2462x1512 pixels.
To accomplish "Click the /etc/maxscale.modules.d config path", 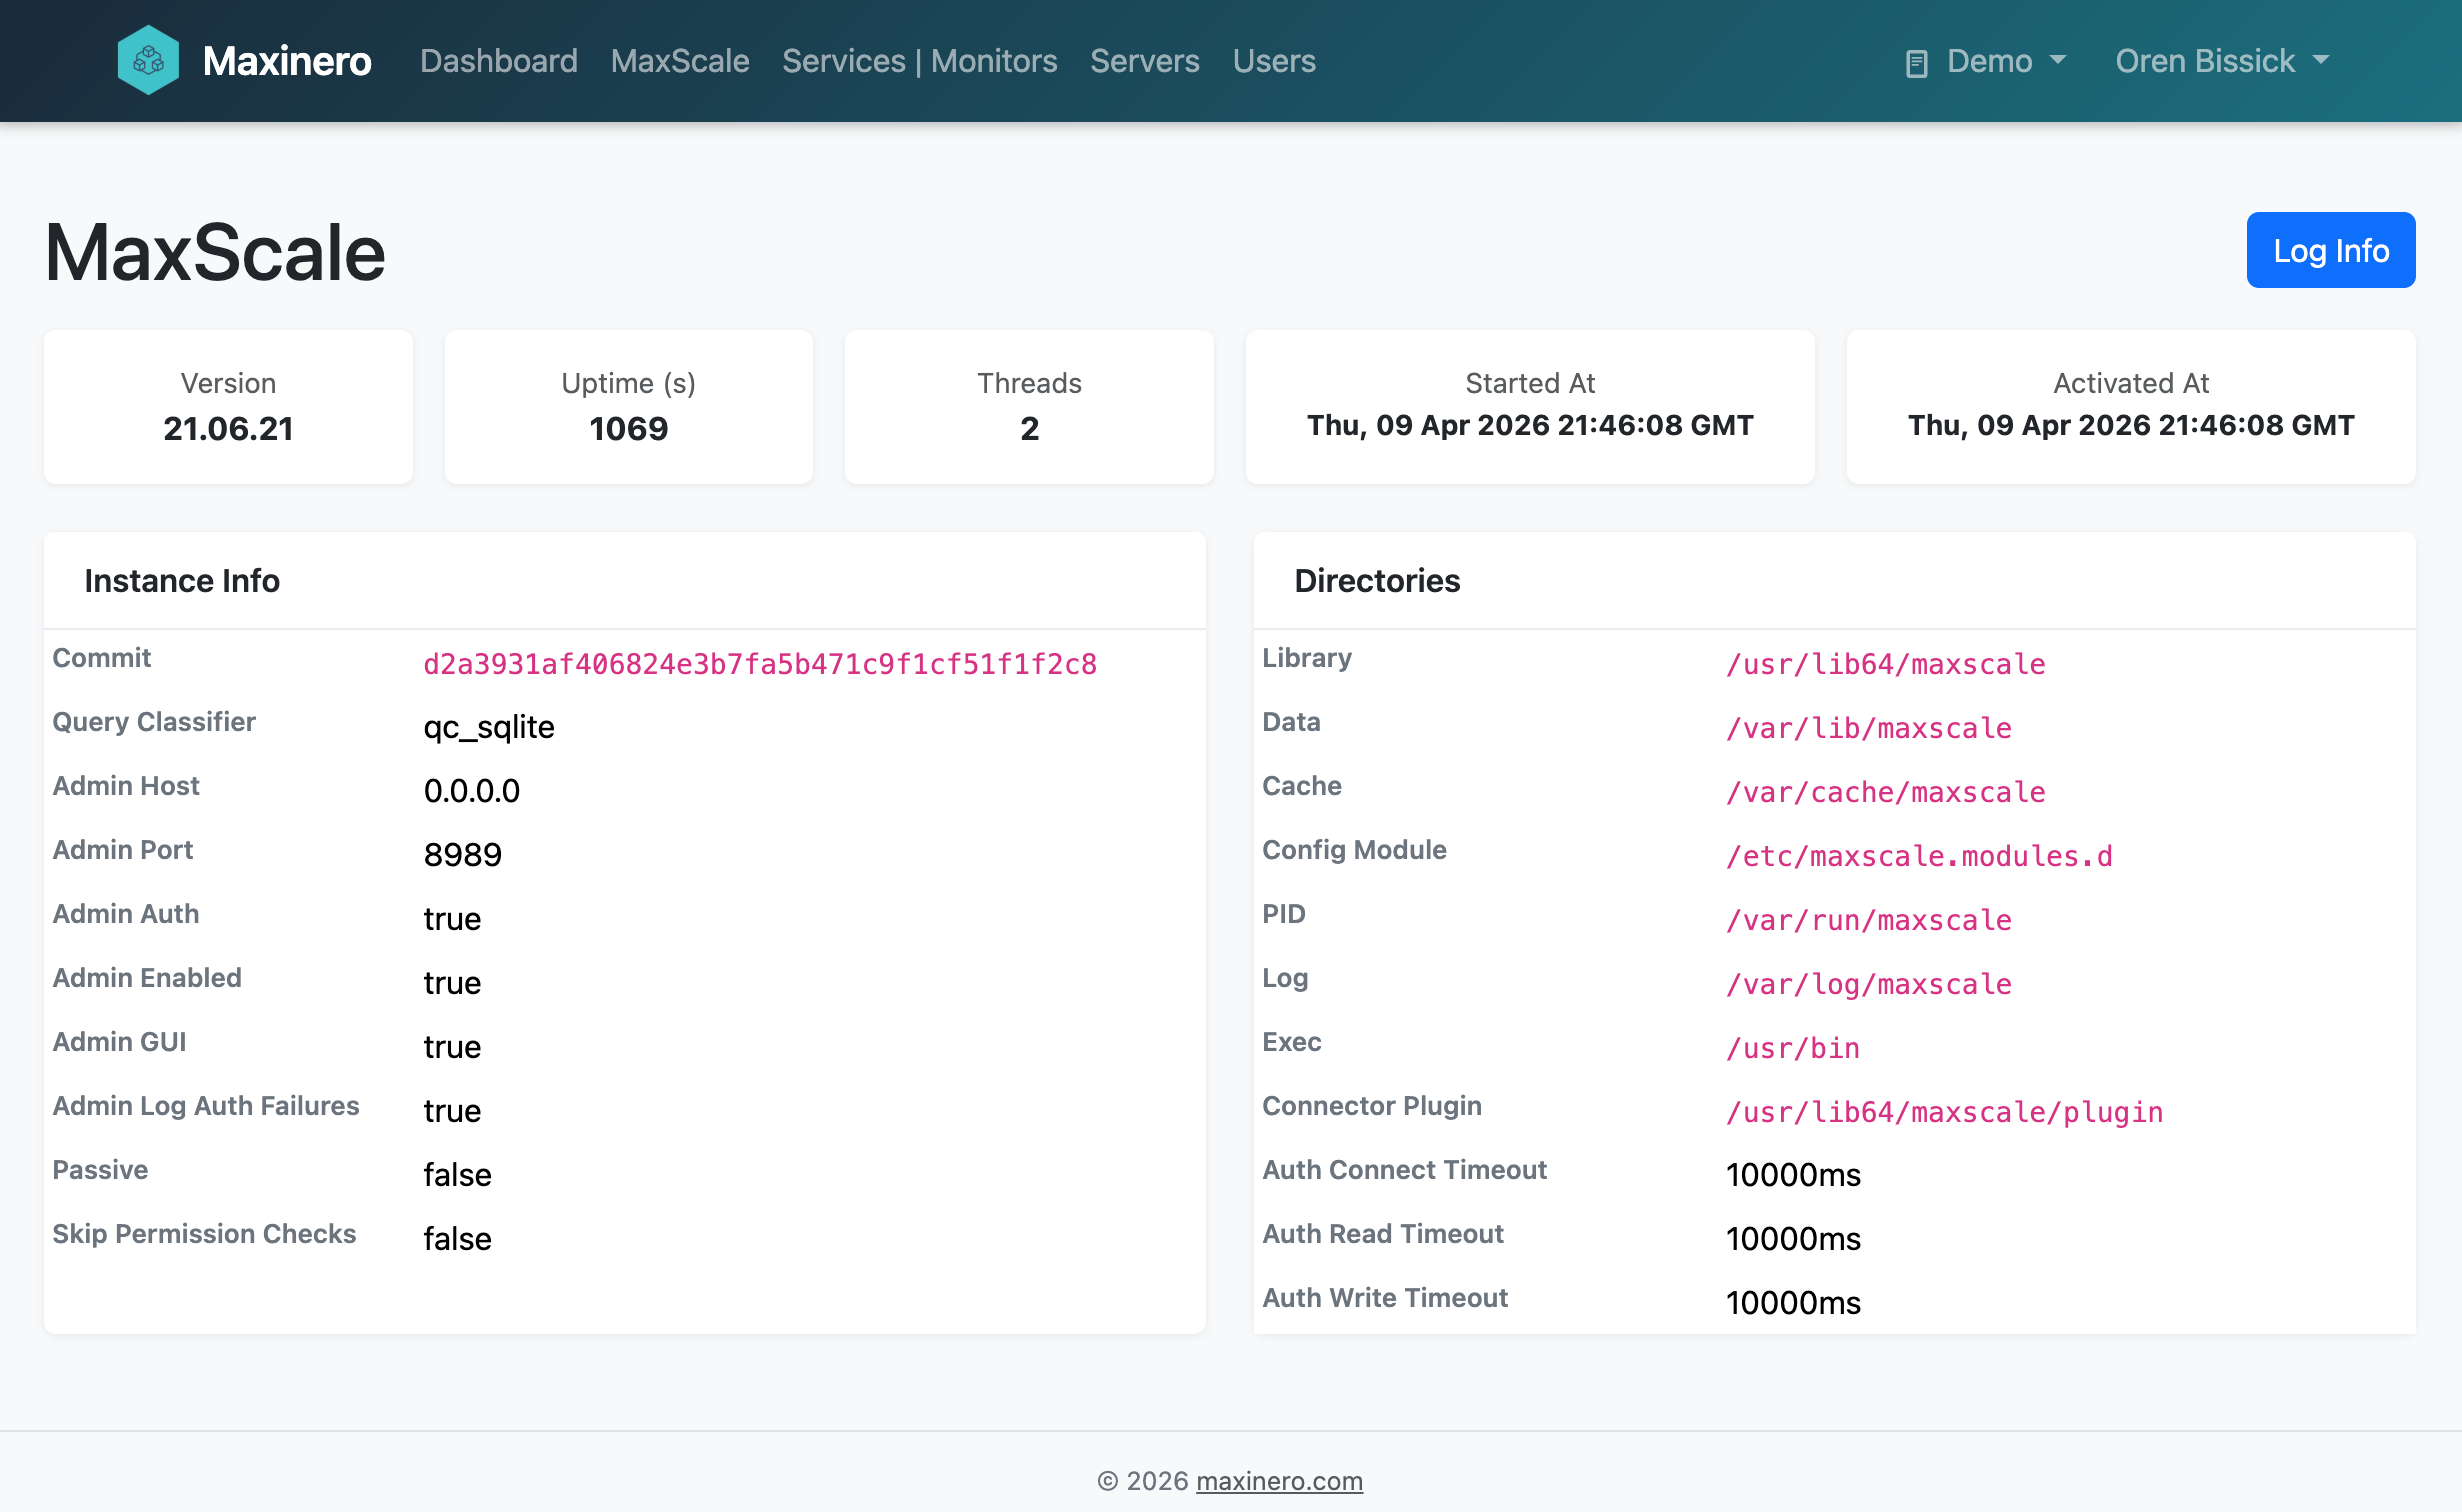I will [1918, 856].
